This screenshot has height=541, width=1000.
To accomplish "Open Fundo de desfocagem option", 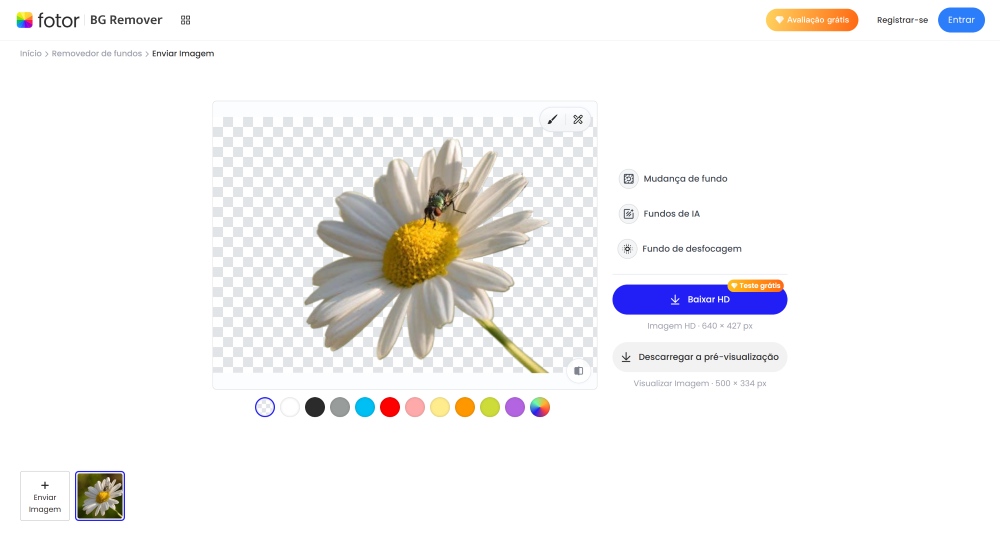I will [x=680, y=249].
